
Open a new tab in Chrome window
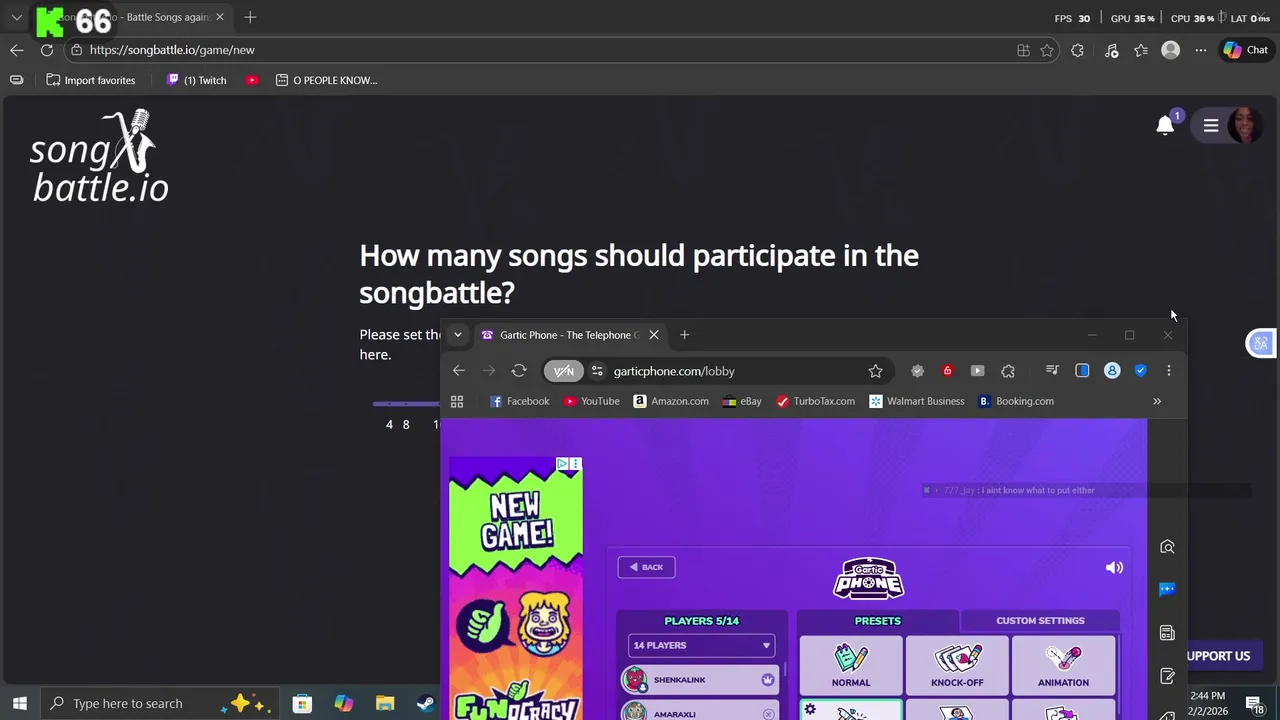tap(685, 335)
